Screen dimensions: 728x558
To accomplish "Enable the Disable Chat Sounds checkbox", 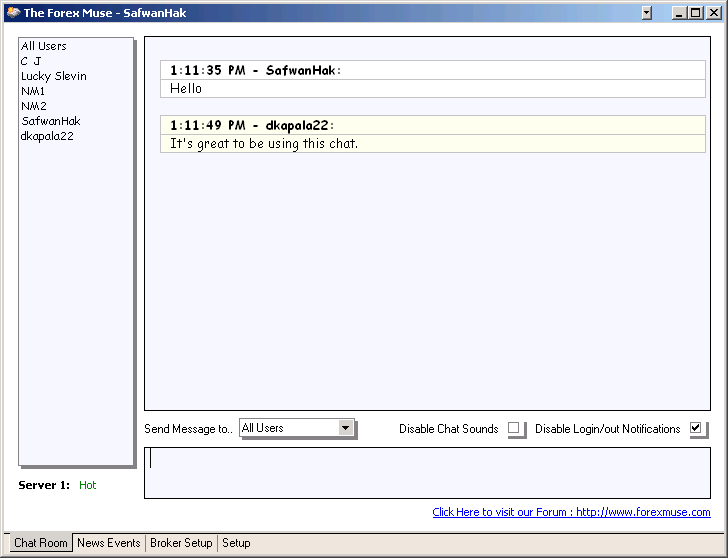I will click(x=514, y=428).
